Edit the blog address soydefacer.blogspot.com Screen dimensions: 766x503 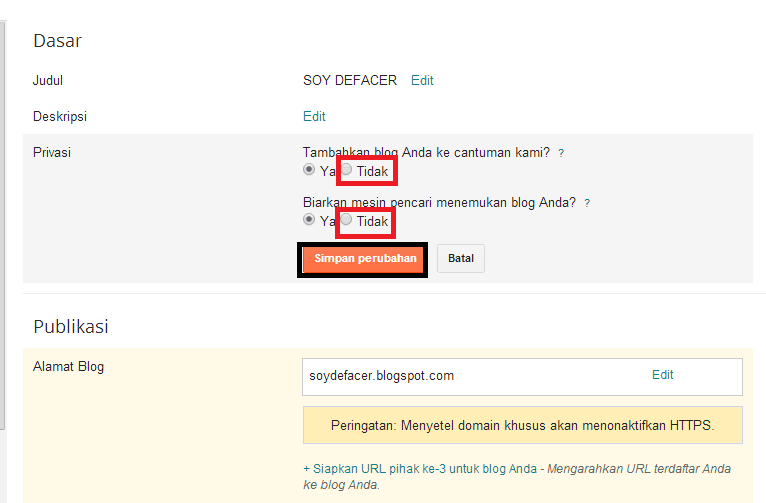point(662,375)
